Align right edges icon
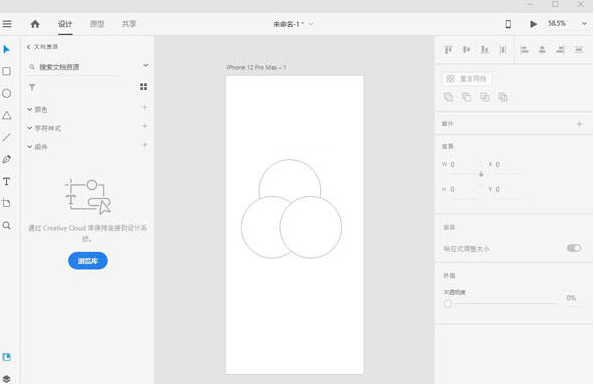595x384 pixels. pyautogui.click(x=560, y=49)
